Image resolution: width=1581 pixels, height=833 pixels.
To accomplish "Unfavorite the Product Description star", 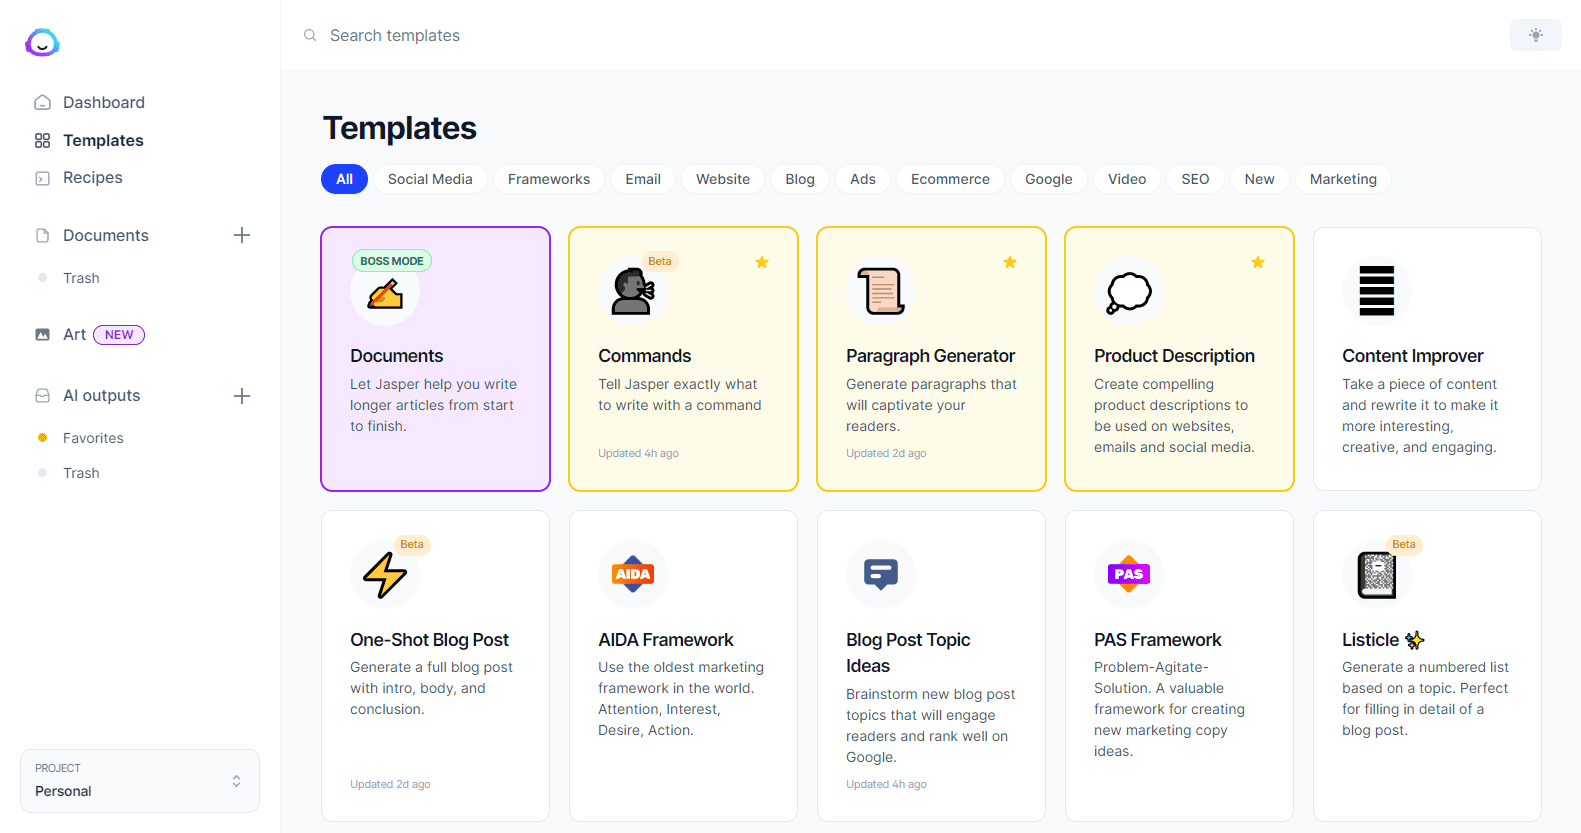I will click(1258, 262).
